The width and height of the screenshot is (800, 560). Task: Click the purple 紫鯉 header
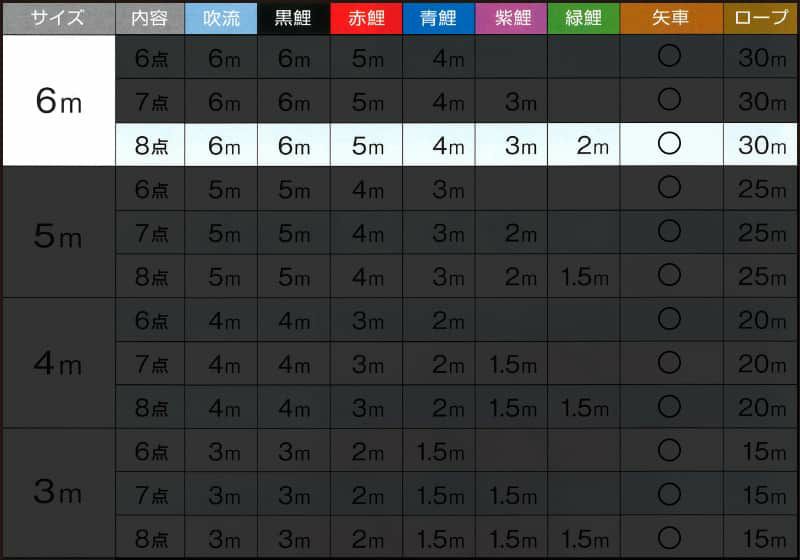tap(511, 18)
